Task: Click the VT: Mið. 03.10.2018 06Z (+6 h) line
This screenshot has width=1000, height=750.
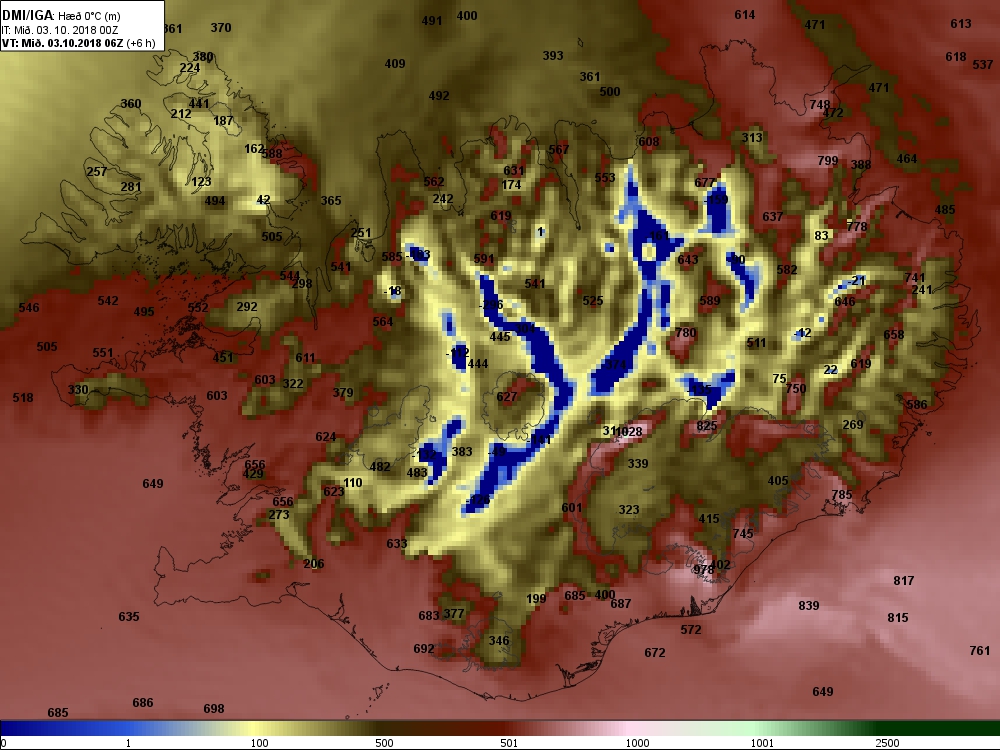Action: pos(79,43)
